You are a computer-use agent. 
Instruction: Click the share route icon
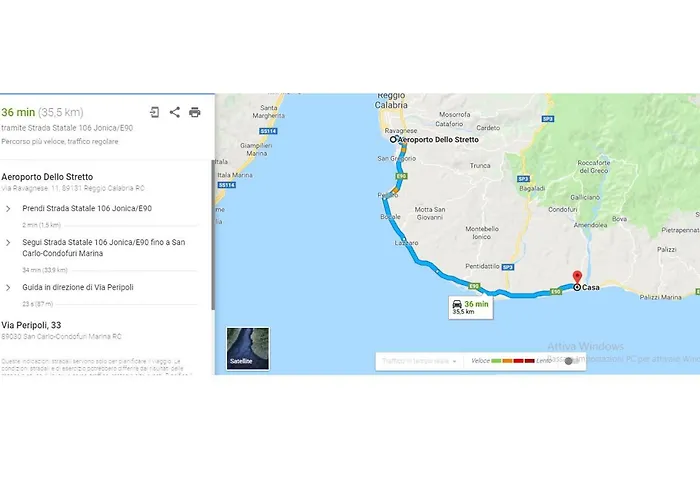pyautogui.click(x=175, y=112)
